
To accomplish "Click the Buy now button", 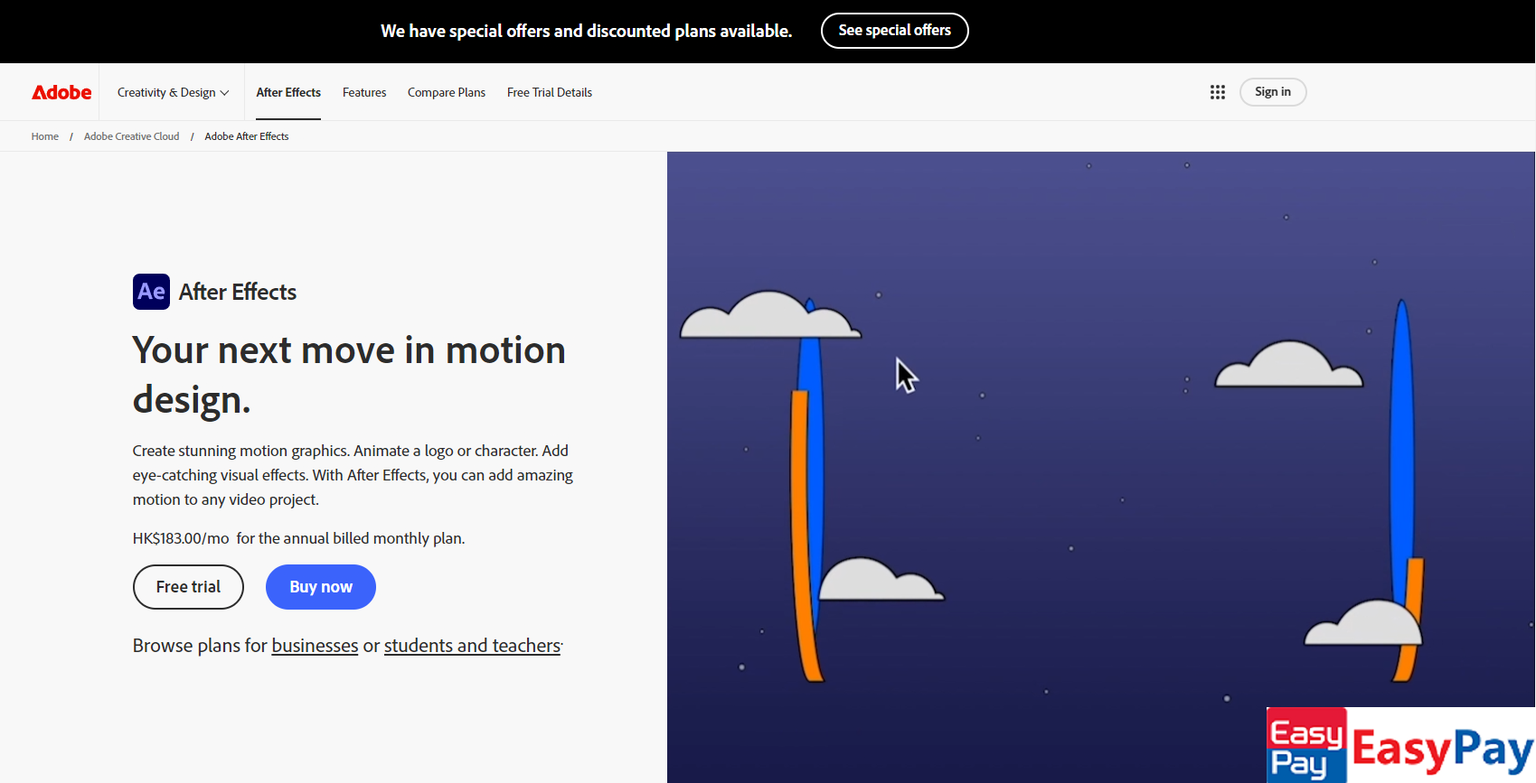I will [x=321, y=587].
